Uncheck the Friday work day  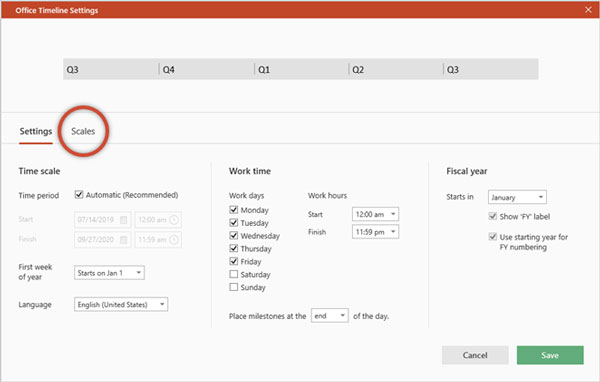pyautogui.click(x=233, y=261)
